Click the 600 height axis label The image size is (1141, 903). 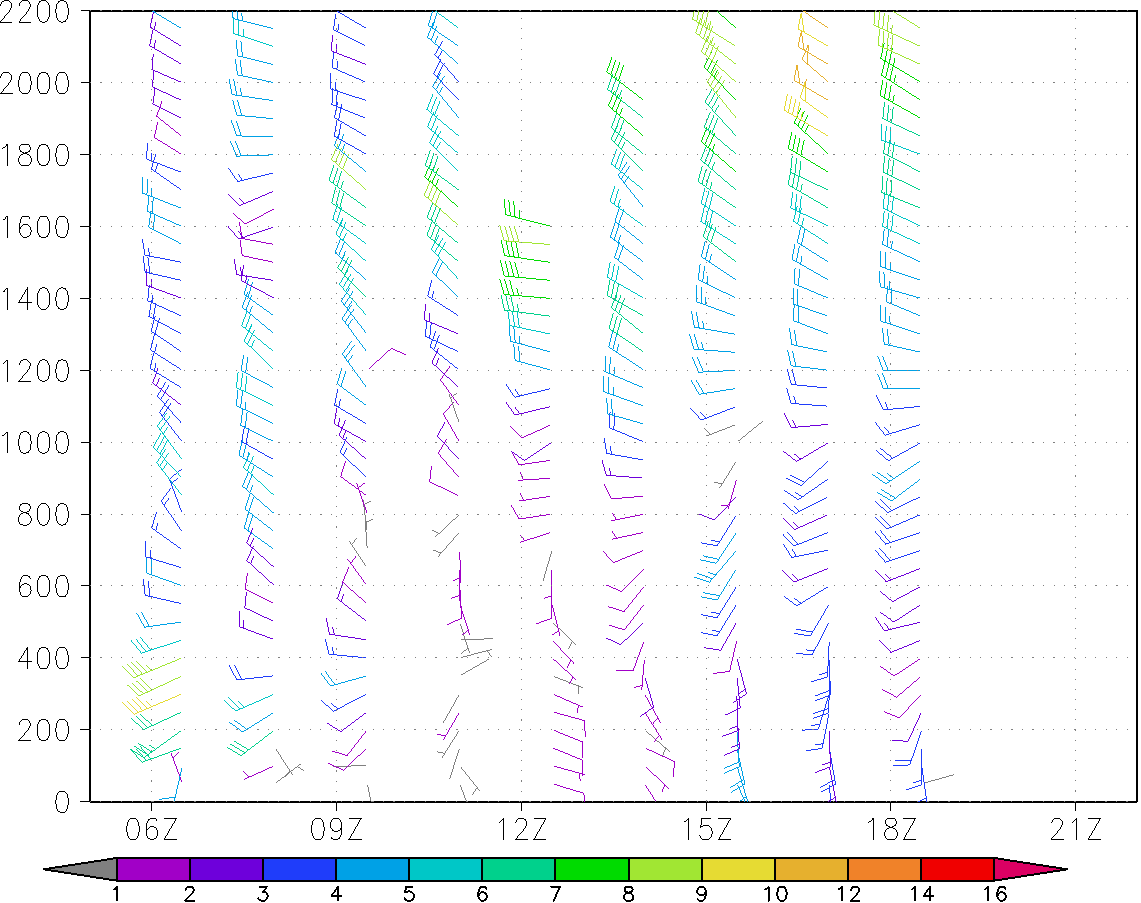[x=44, y=586]
